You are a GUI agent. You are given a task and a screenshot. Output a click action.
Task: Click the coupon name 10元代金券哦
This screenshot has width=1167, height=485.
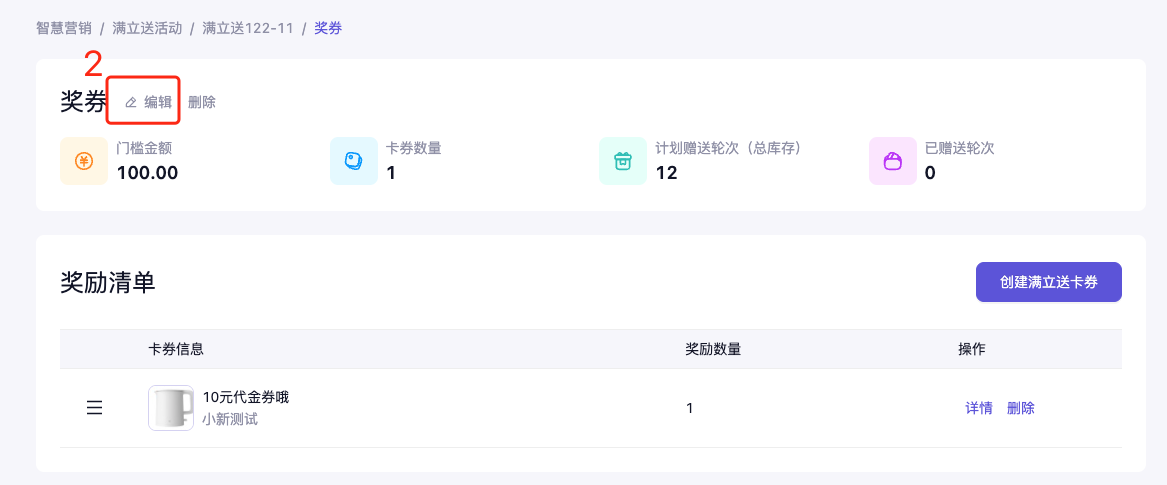246,397
